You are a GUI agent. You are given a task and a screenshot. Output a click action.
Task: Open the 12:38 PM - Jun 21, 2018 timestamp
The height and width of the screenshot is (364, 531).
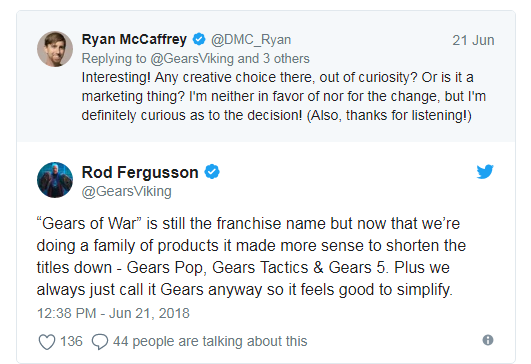coord(113,313)
